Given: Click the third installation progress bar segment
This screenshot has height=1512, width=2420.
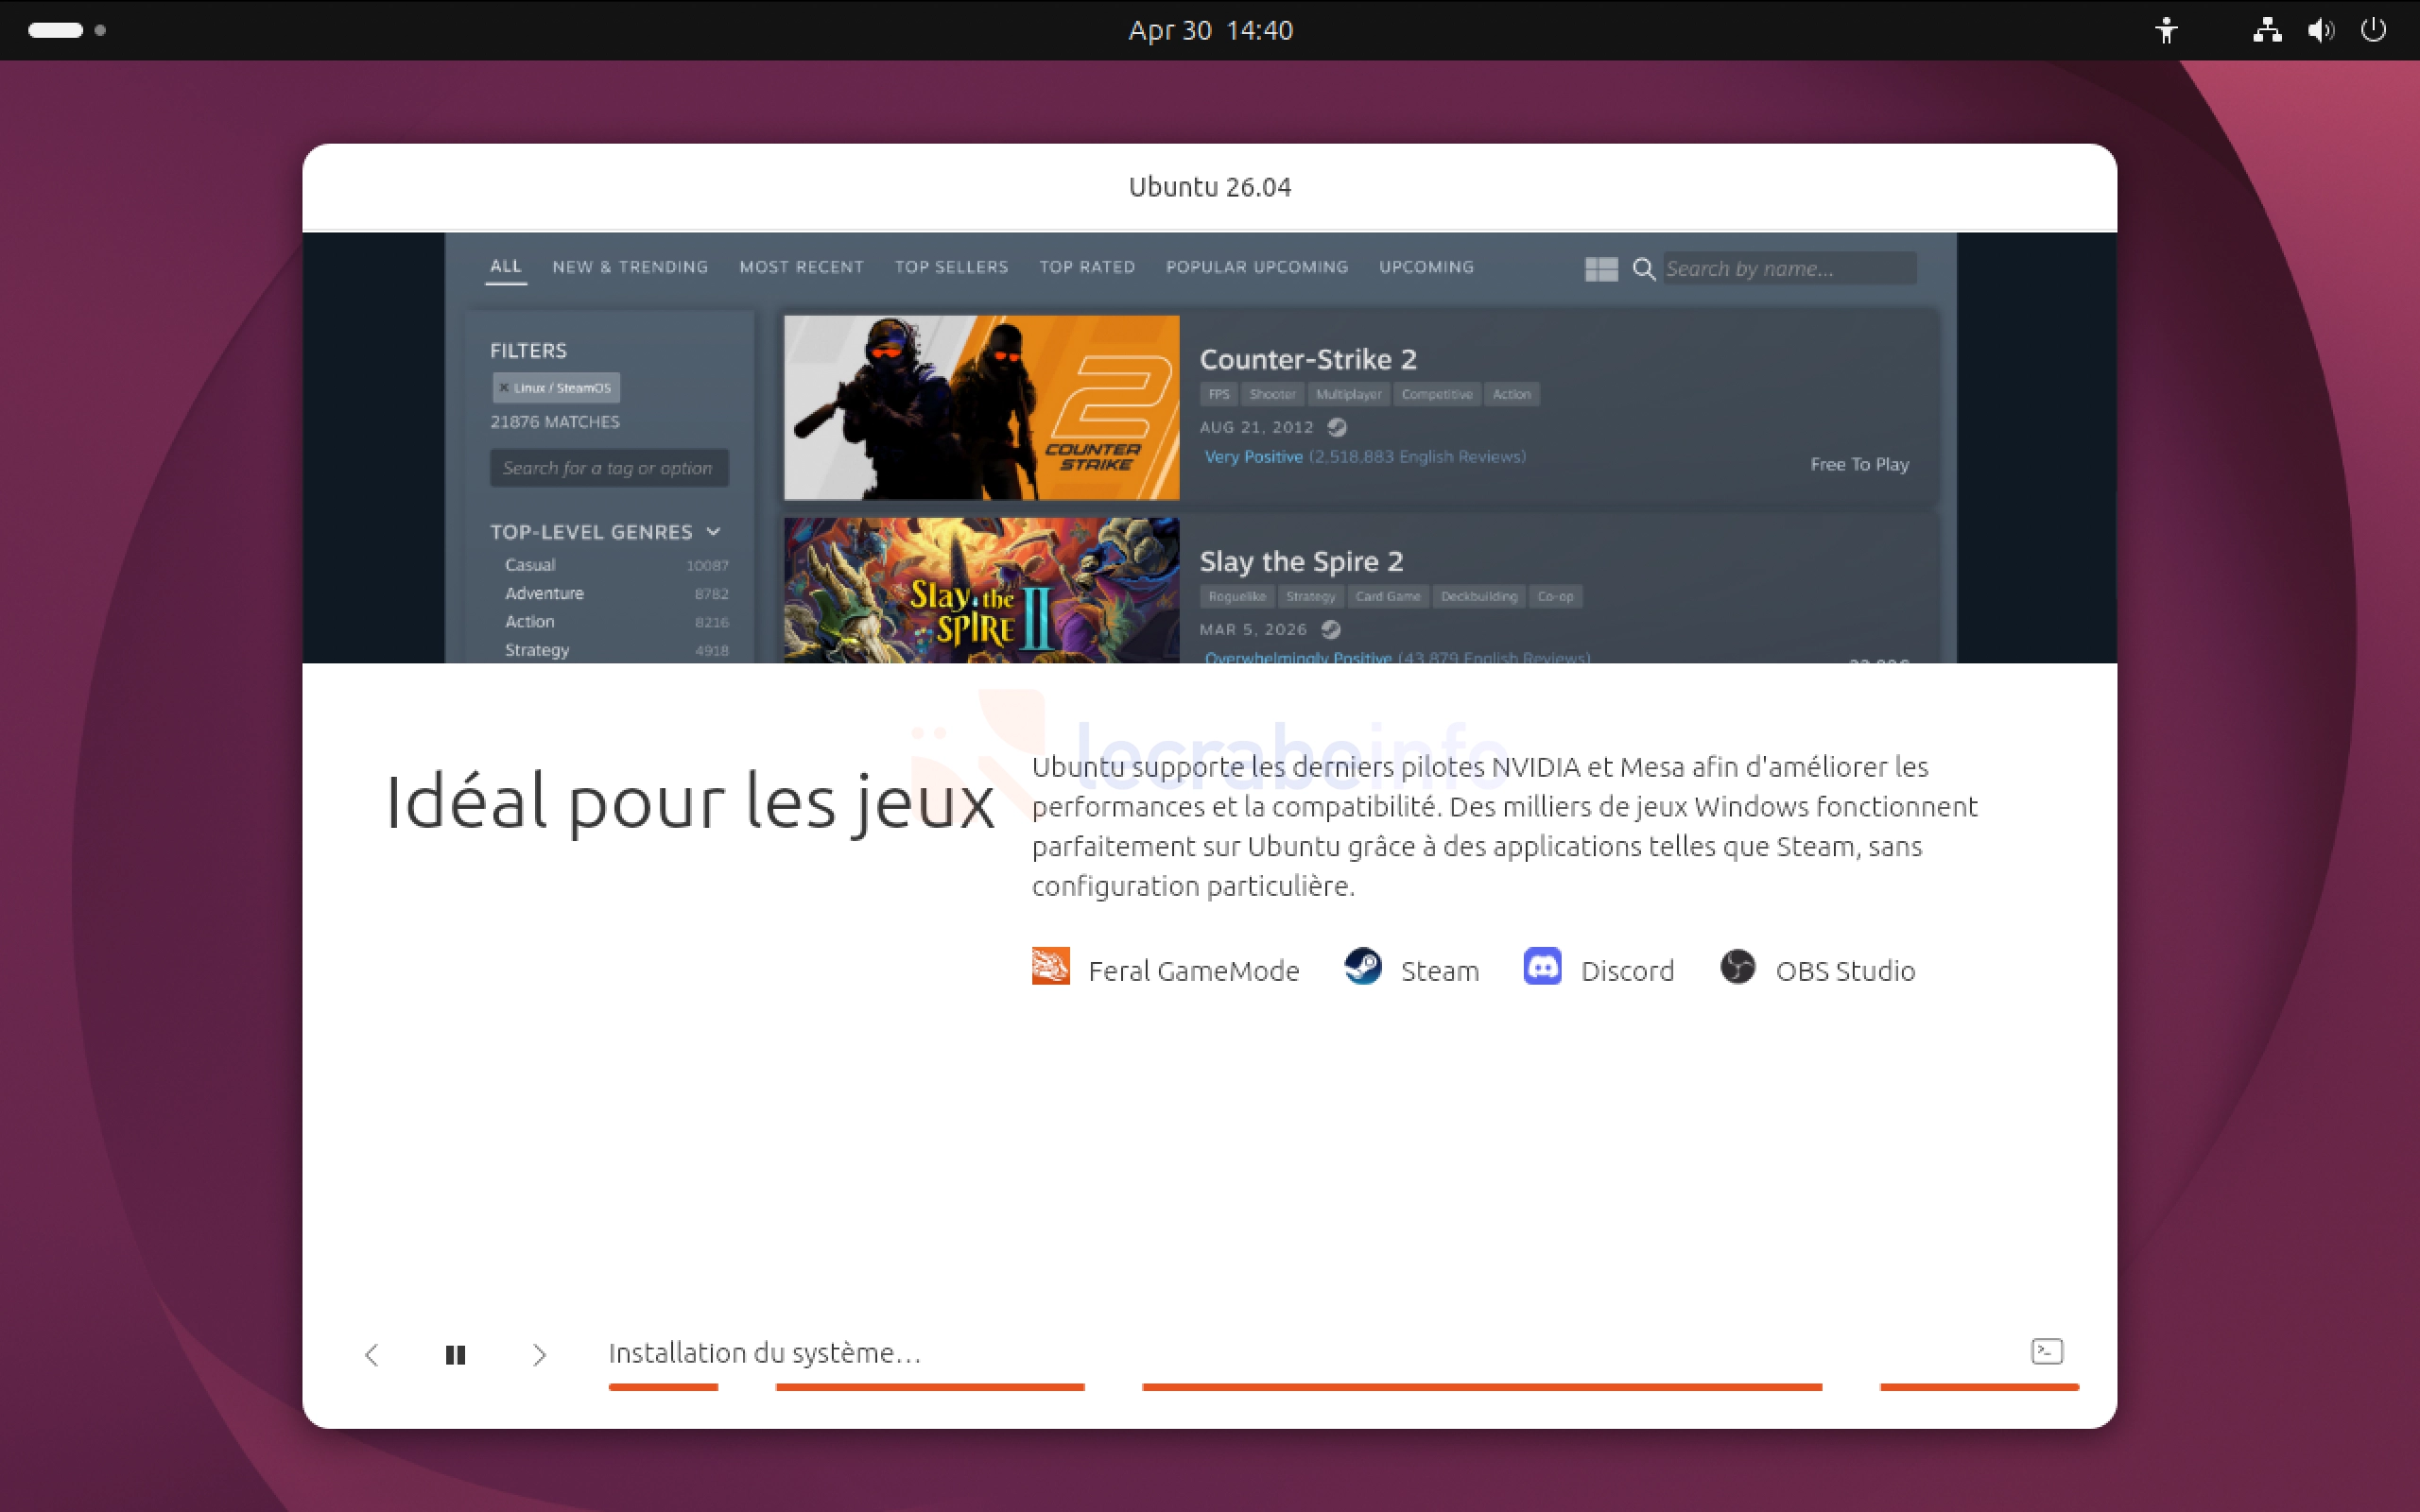Looking at the screenshot, I should pos(1481,1386).
